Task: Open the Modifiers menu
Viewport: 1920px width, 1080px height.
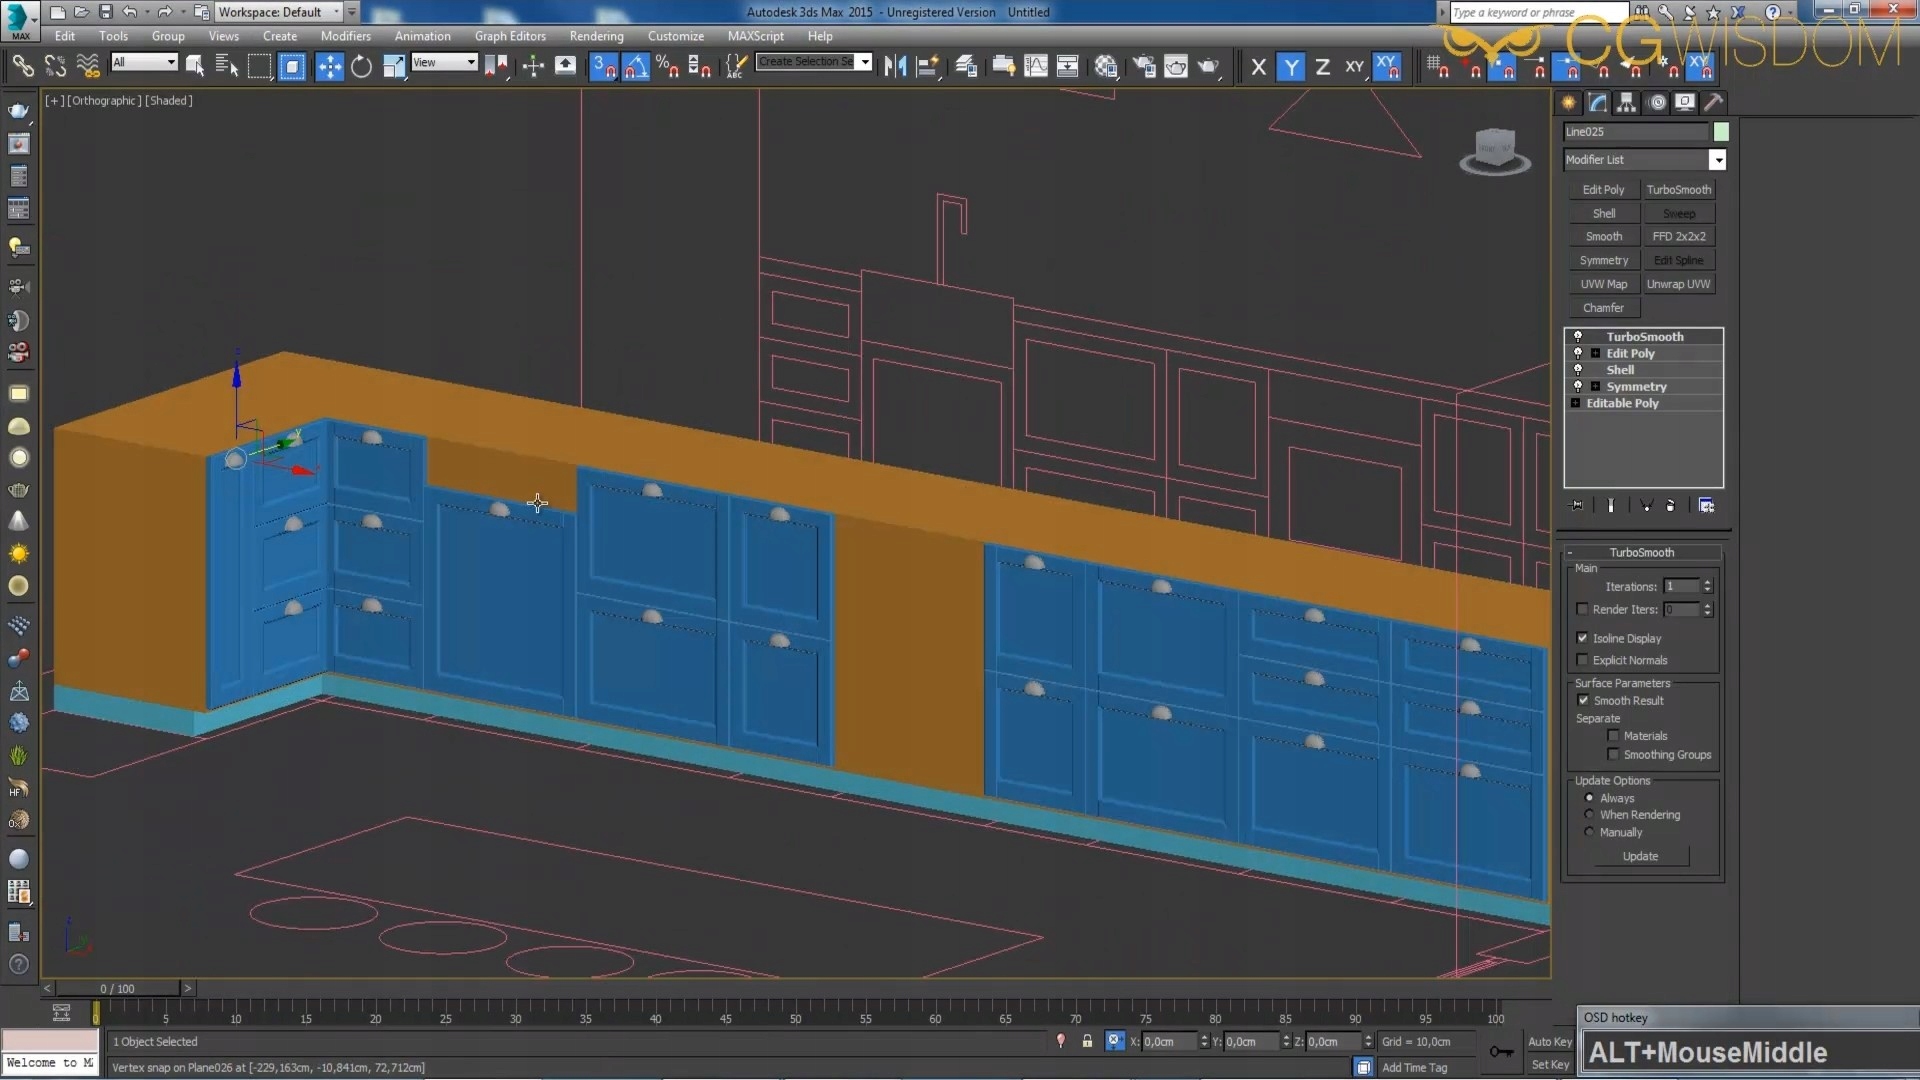Action: [x=345, y=36]
